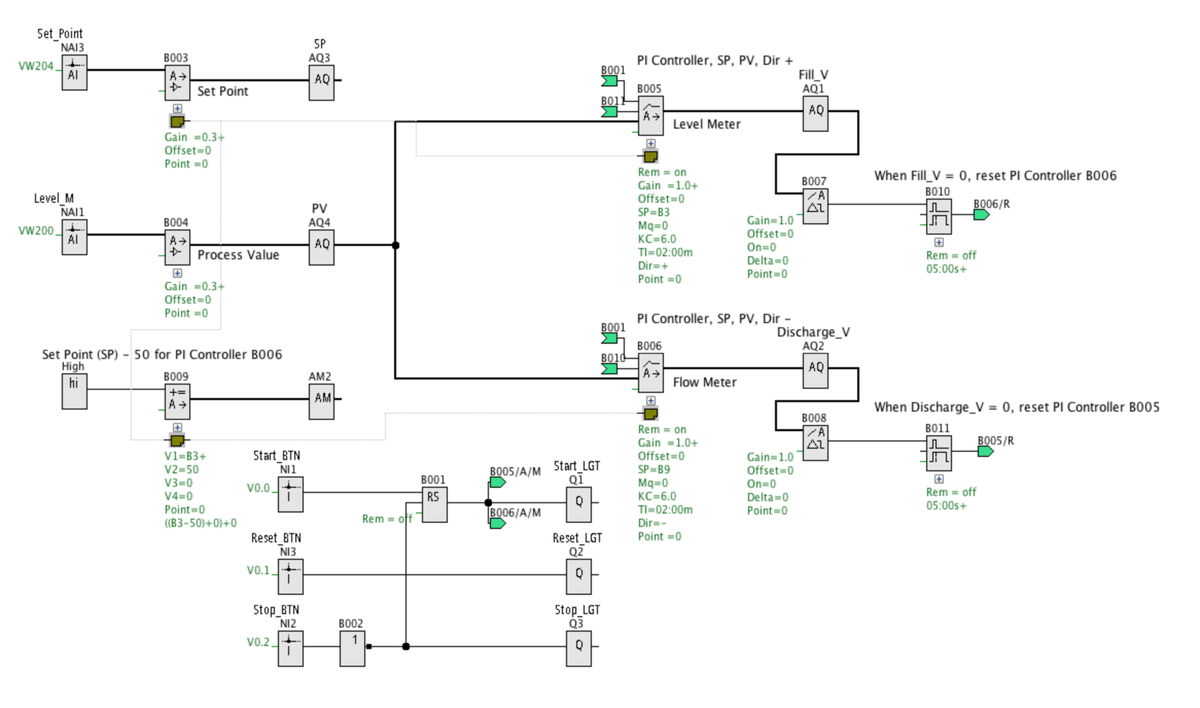
Task: Toggle the parameter expander under B010
Action: [x=939, y=242]
